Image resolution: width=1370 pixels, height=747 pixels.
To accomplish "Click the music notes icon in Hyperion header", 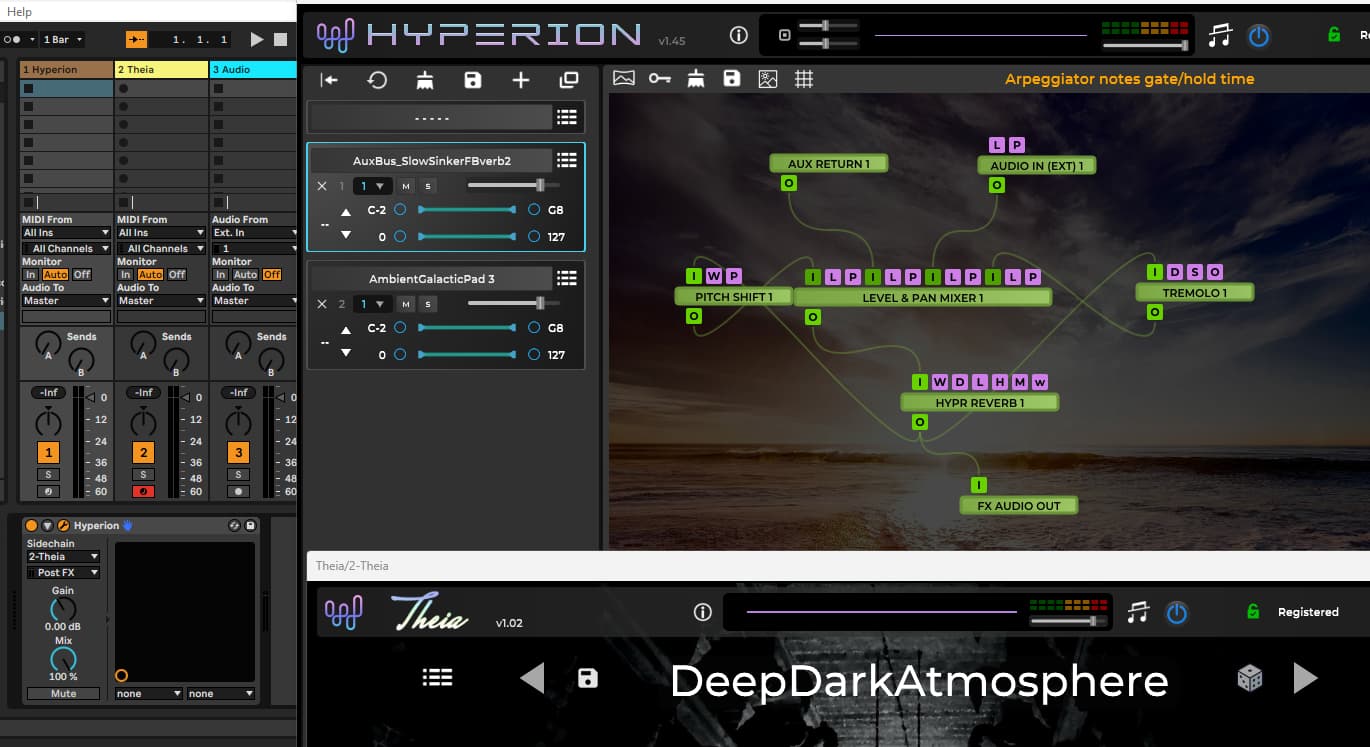I will coord(1220,36).
